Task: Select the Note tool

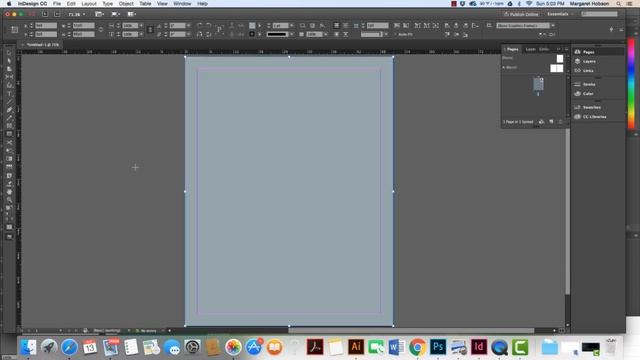Action: (x=9, y=176)
